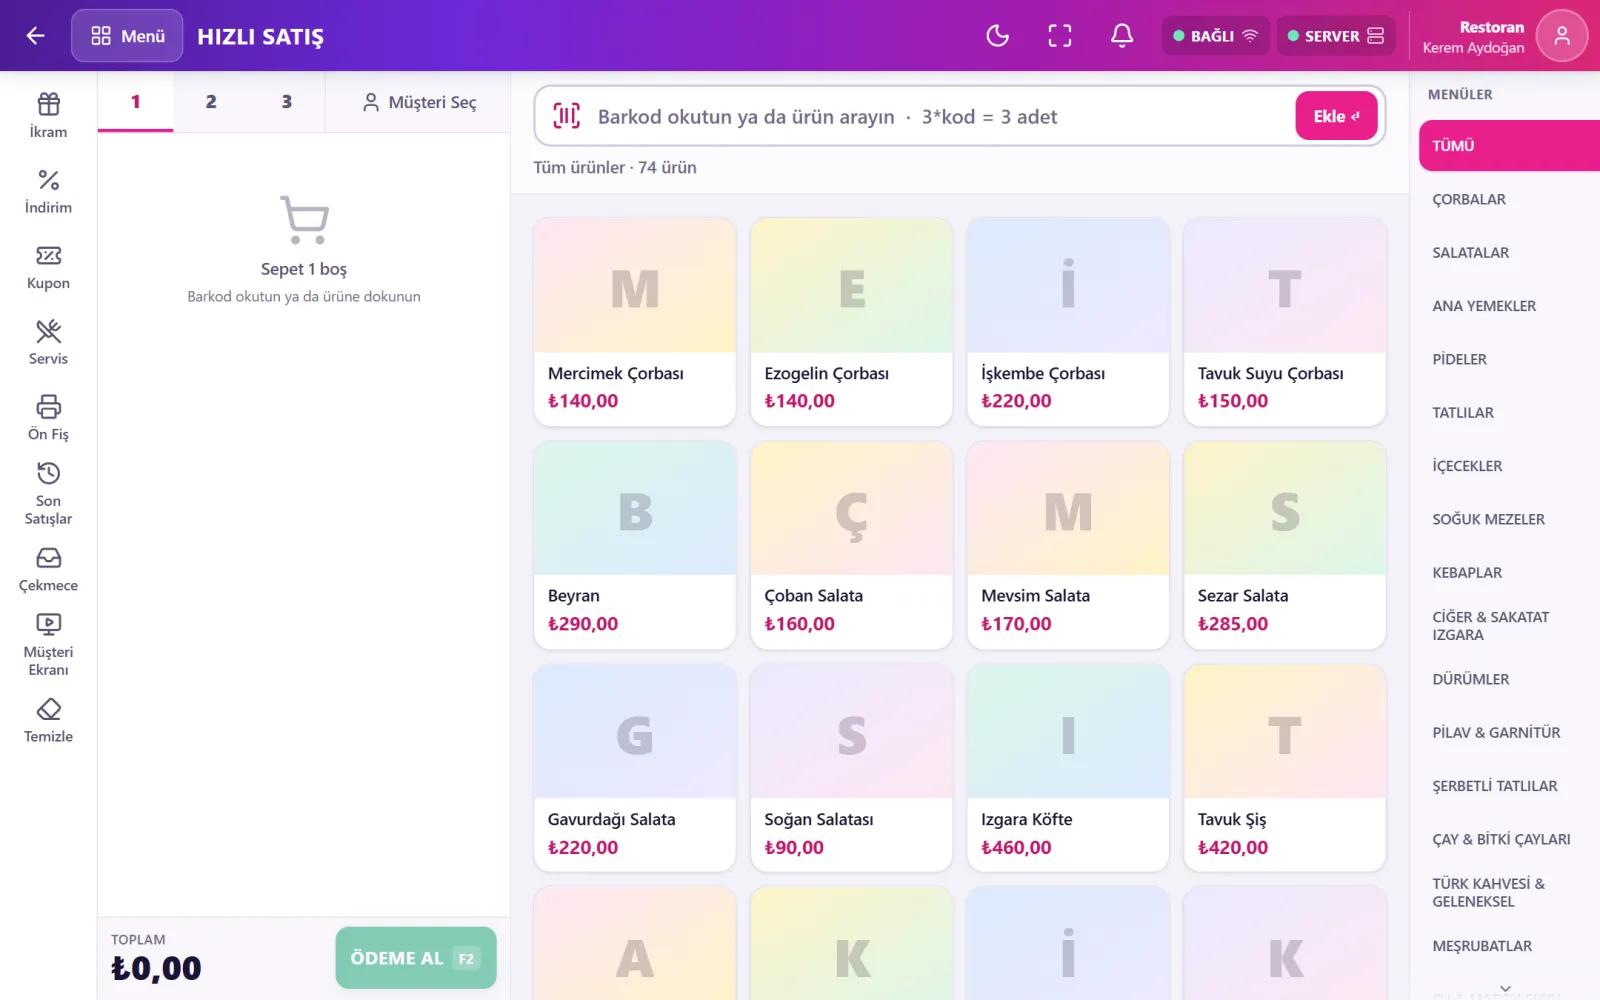Open Son Satışlar history
The image size is (1600, 1000).
point(48,494)
